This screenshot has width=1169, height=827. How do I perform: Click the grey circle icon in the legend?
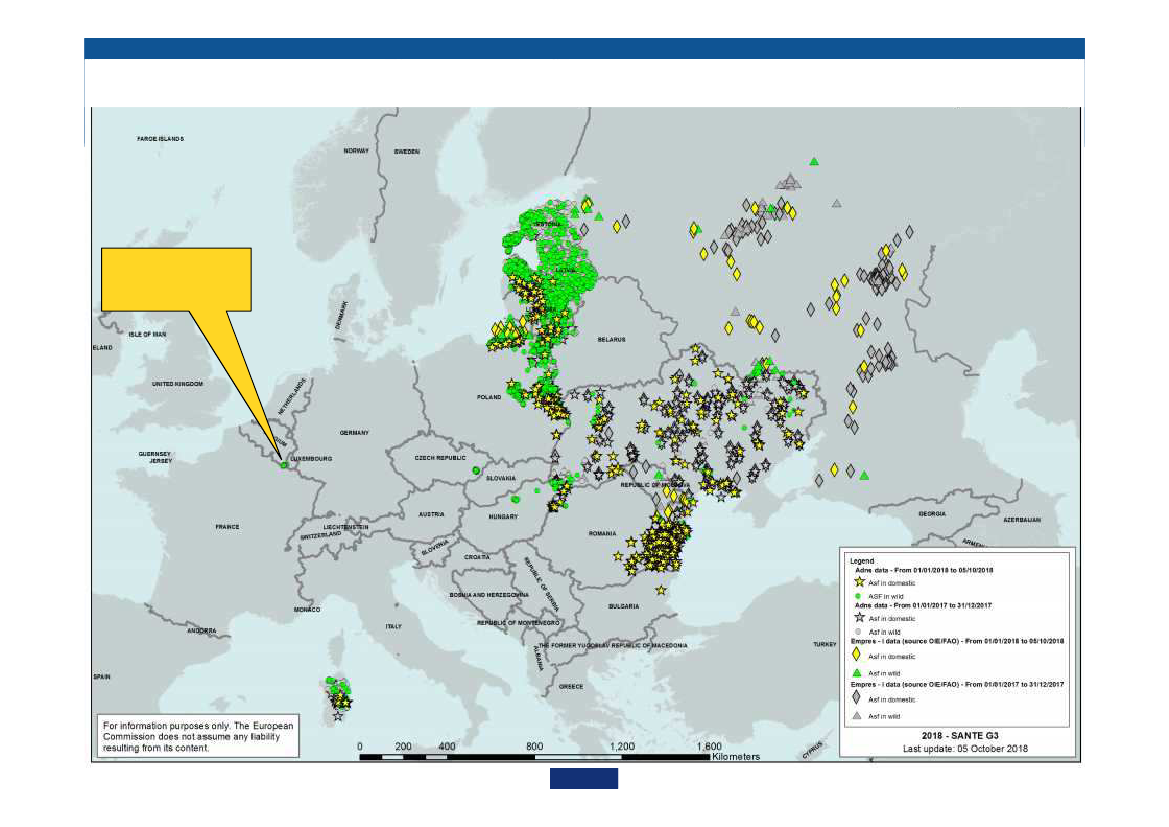pyautogui.click(x=858, y=631)
